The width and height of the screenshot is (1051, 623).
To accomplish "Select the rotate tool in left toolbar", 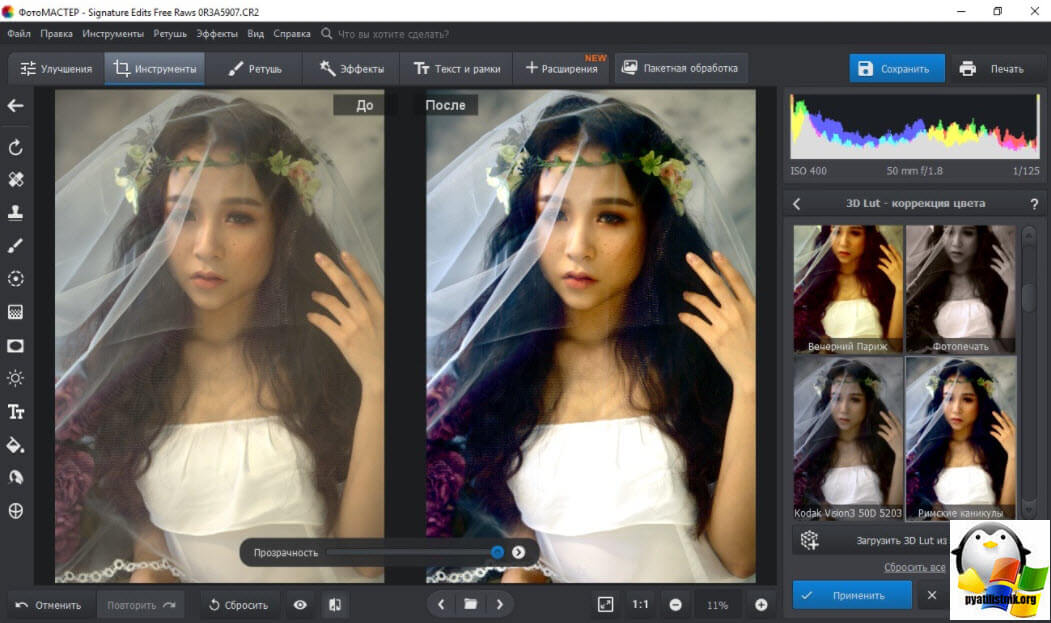I will (x=15, y=148).
